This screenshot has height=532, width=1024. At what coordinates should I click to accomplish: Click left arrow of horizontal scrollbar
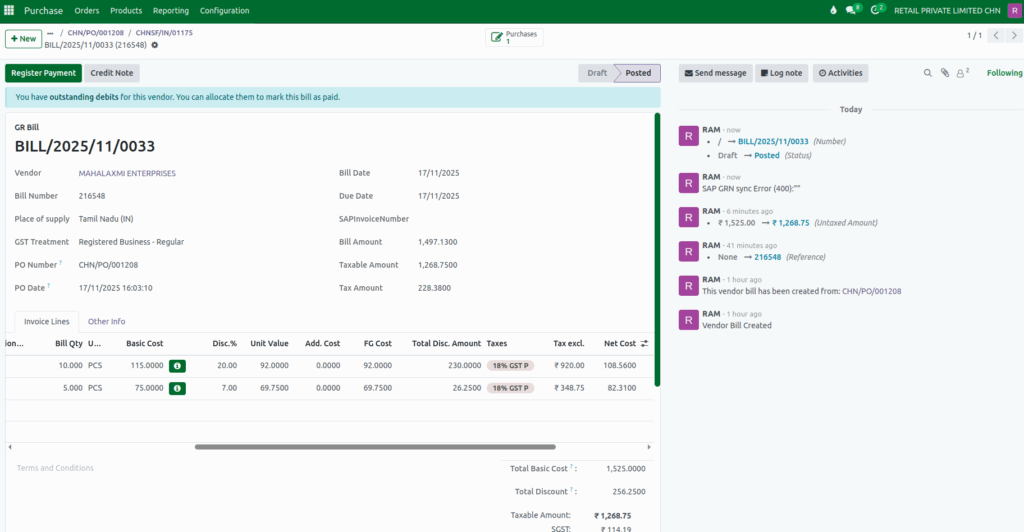[x=10, y=447]
